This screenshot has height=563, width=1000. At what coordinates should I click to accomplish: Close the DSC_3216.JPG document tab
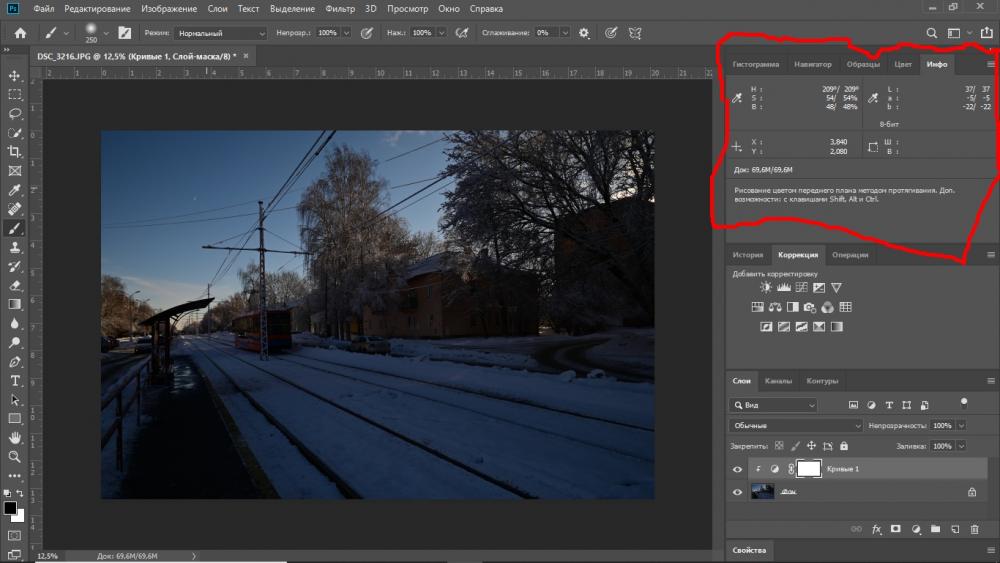click(246, 56)
